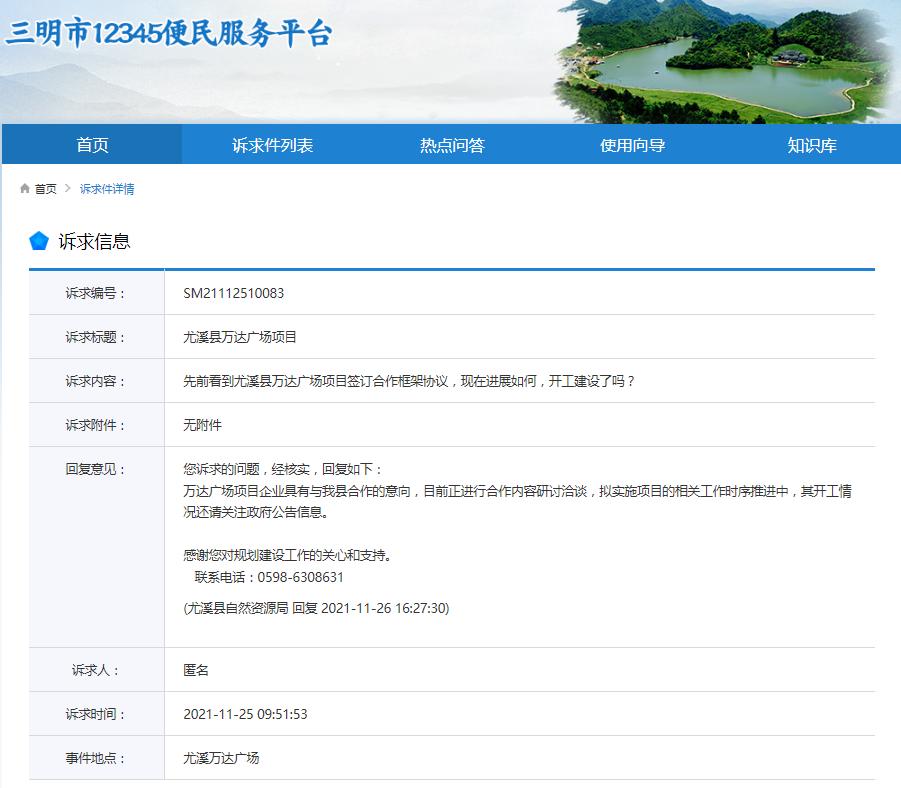Click the 诉求附件 field label
This screenshot has height=788, width=901.
[95, 425]
